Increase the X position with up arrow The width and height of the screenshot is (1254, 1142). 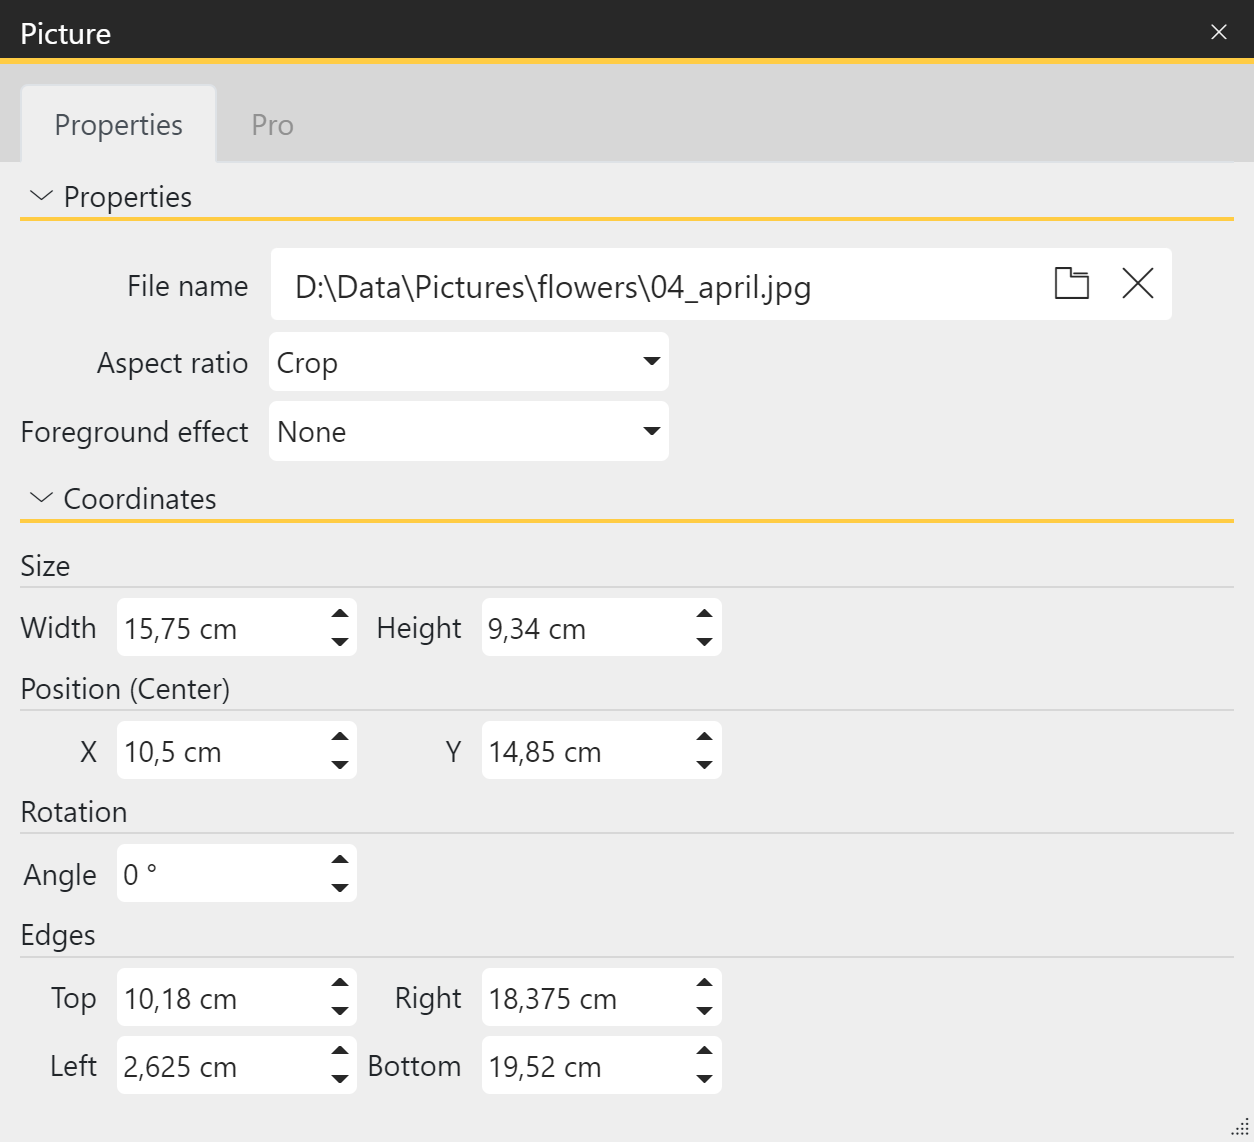pos(340,737)
